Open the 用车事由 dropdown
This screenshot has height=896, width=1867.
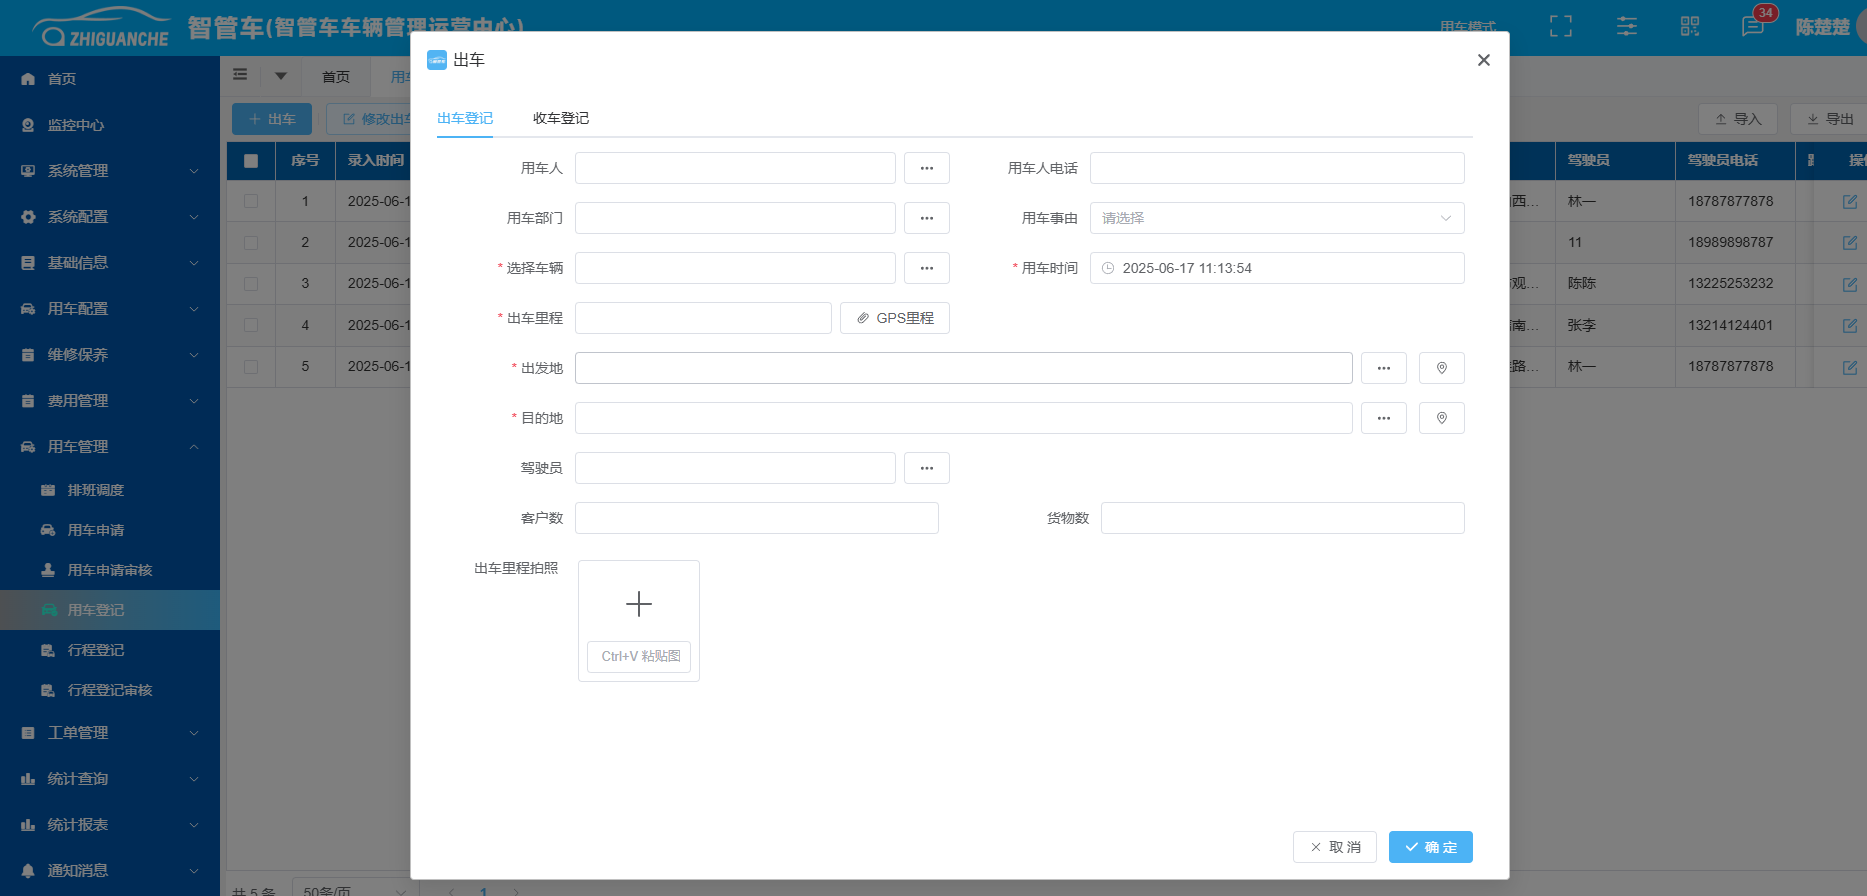(x=1276, y=218)
